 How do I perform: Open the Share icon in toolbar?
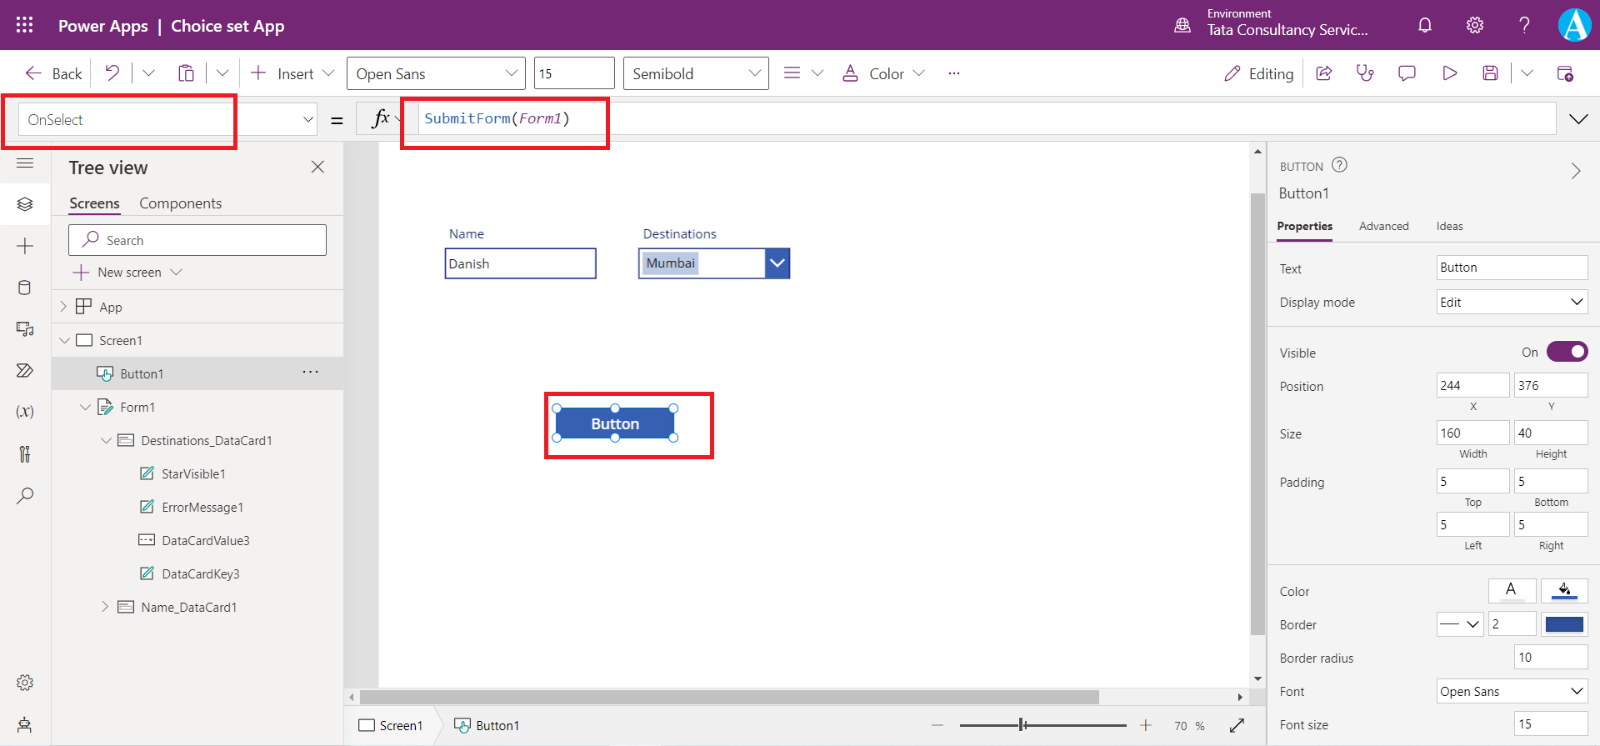tap(1324, 73)
